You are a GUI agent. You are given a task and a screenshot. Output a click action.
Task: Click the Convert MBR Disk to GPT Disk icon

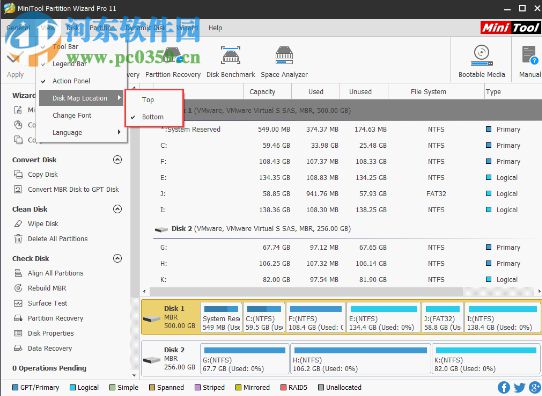tap(18, 189)
